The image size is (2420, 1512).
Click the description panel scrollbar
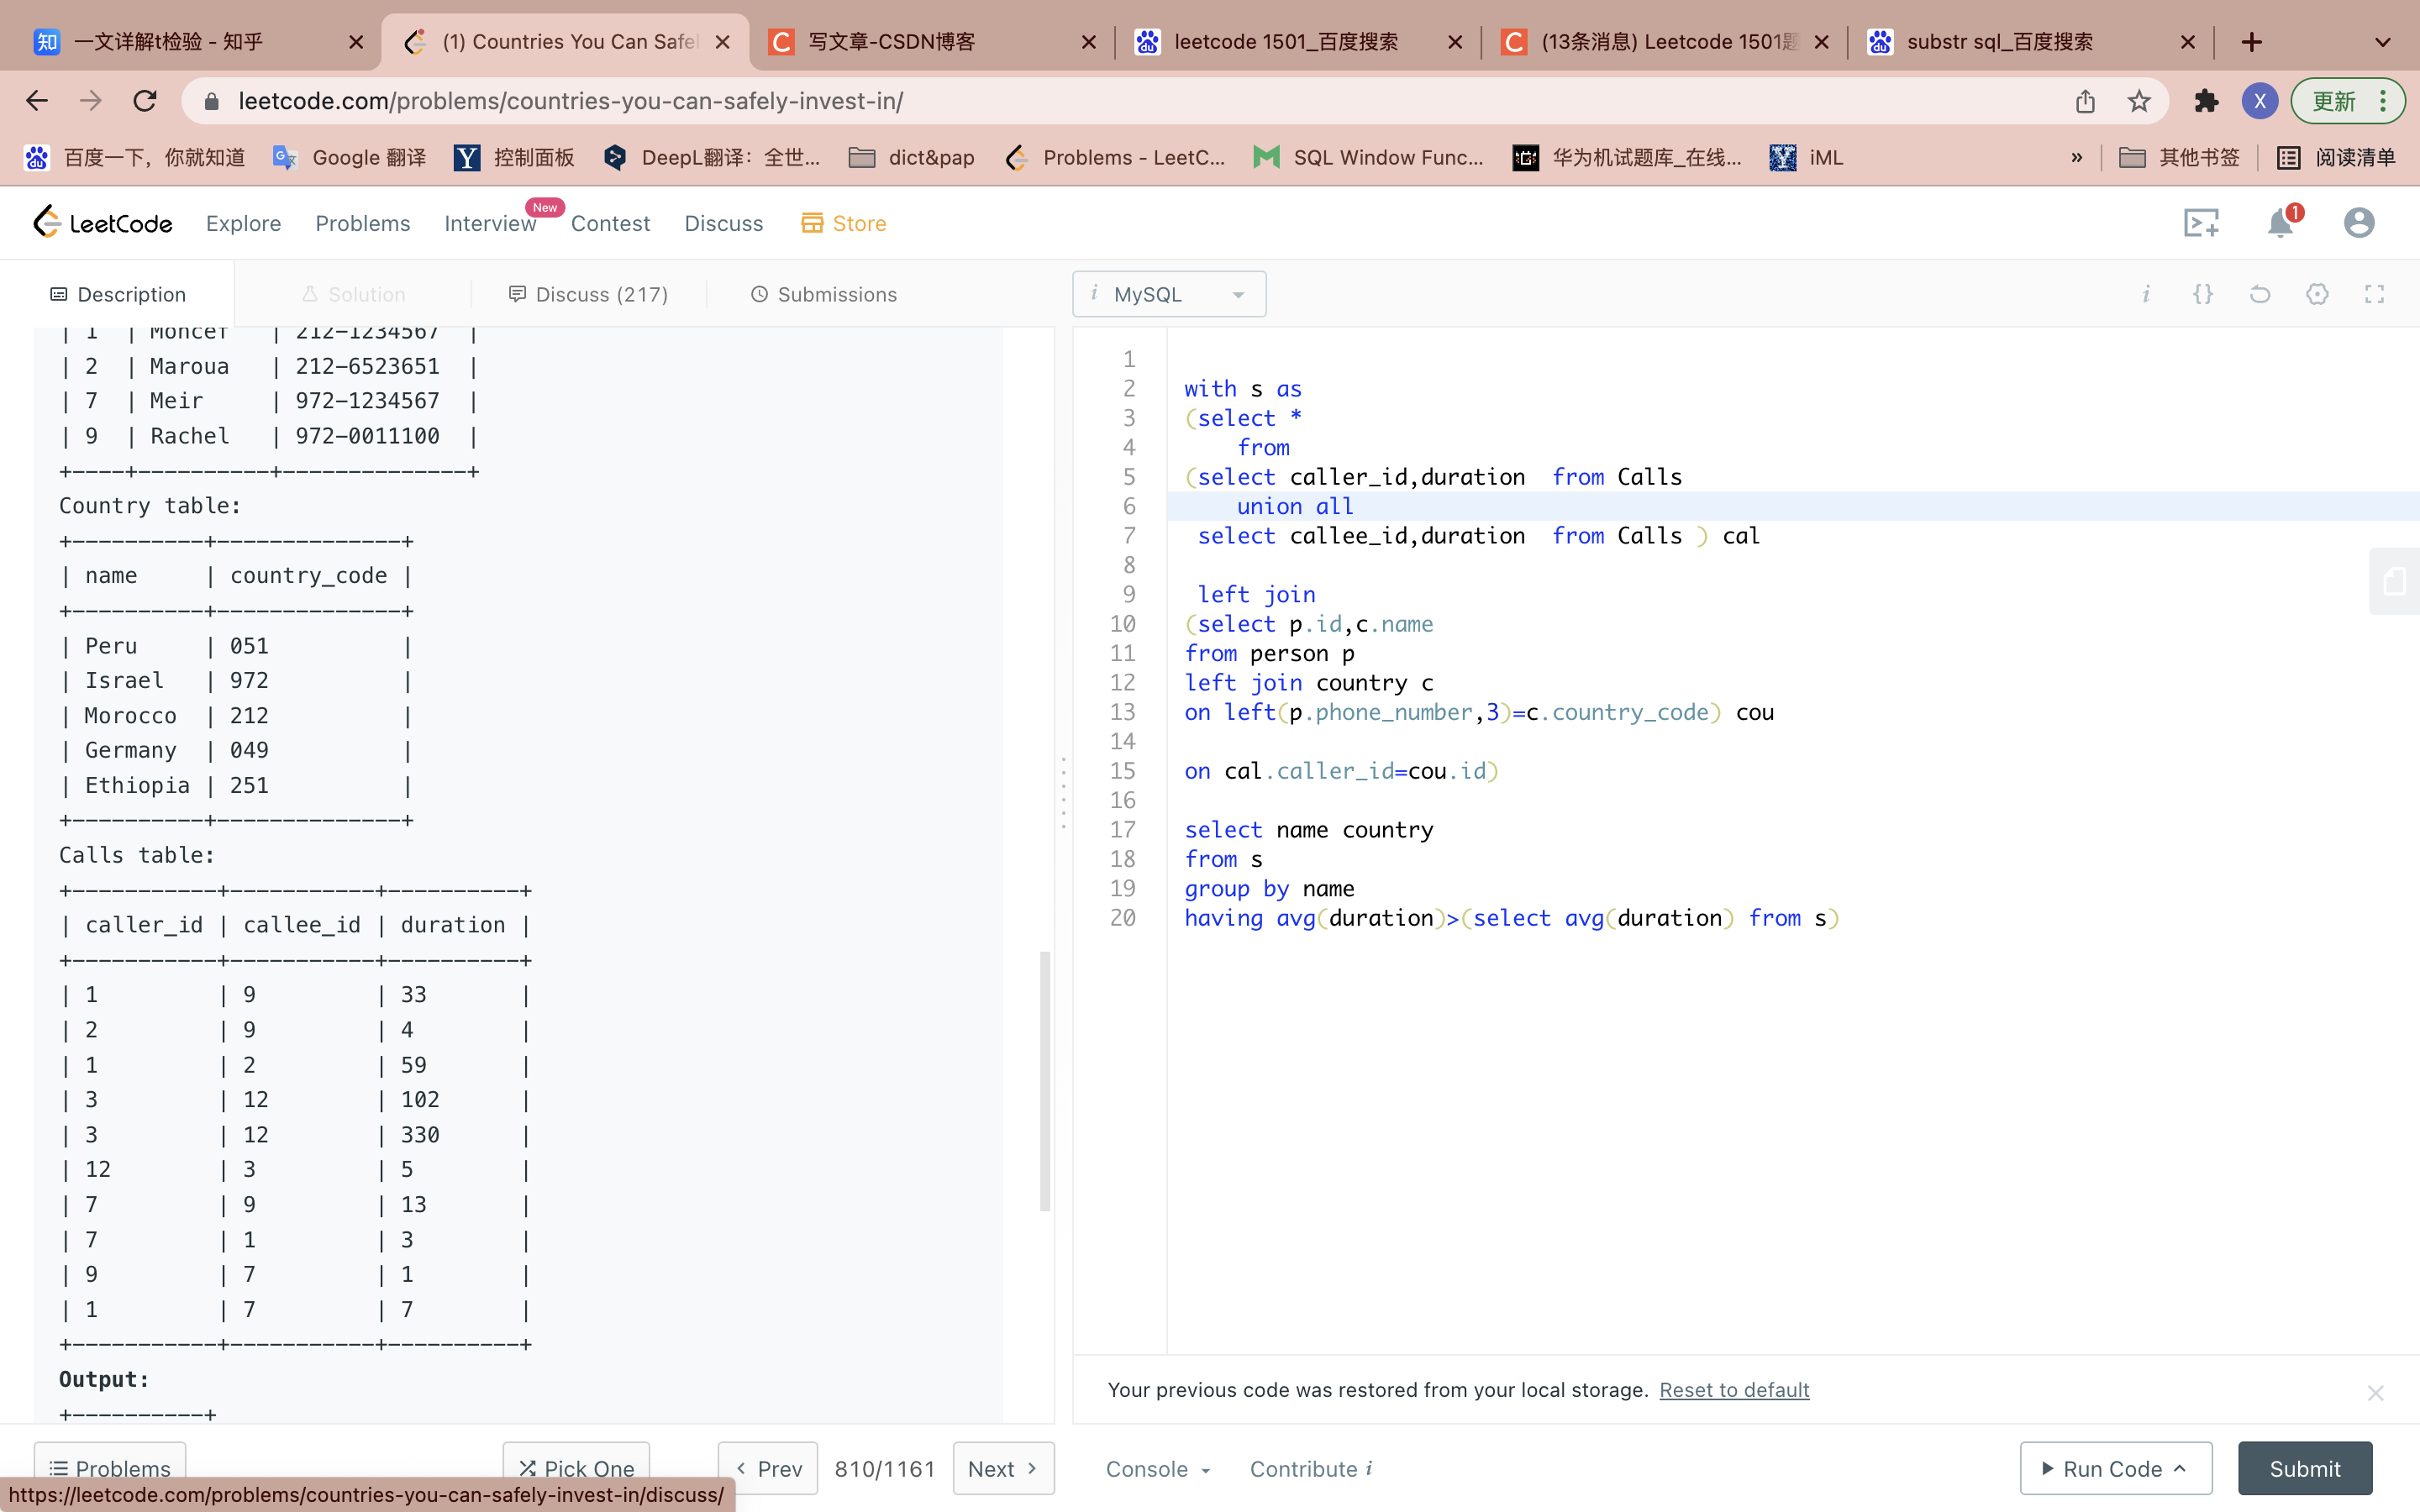1045,1080
